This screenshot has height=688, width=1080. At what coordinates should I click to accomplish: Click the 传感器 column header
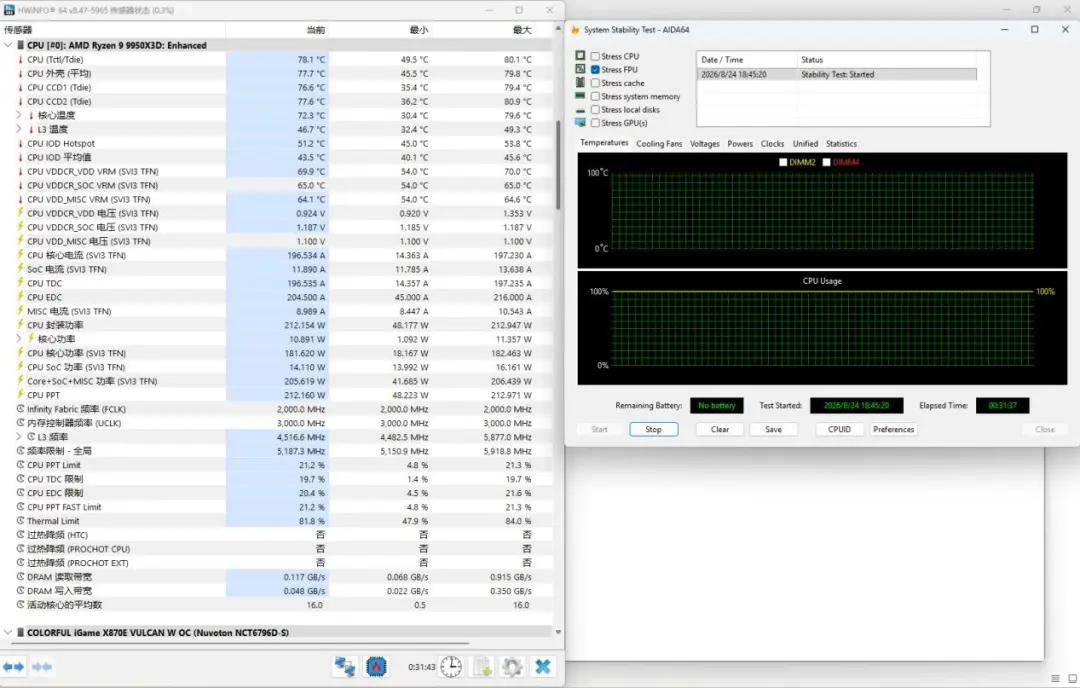[113, 30]
